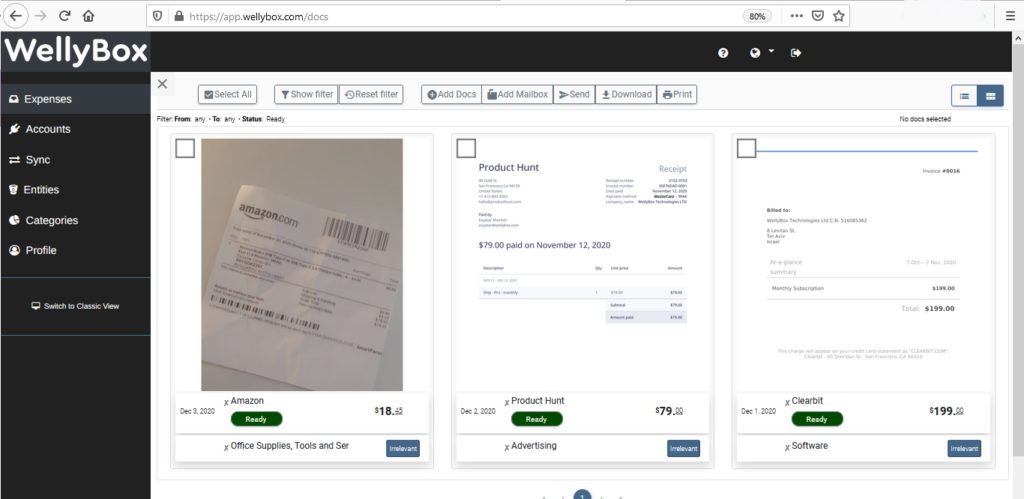Click the 80% zoom indicator
This screenshot has height=499, width=1024.
pyautogui.click(x=757, y=16)
